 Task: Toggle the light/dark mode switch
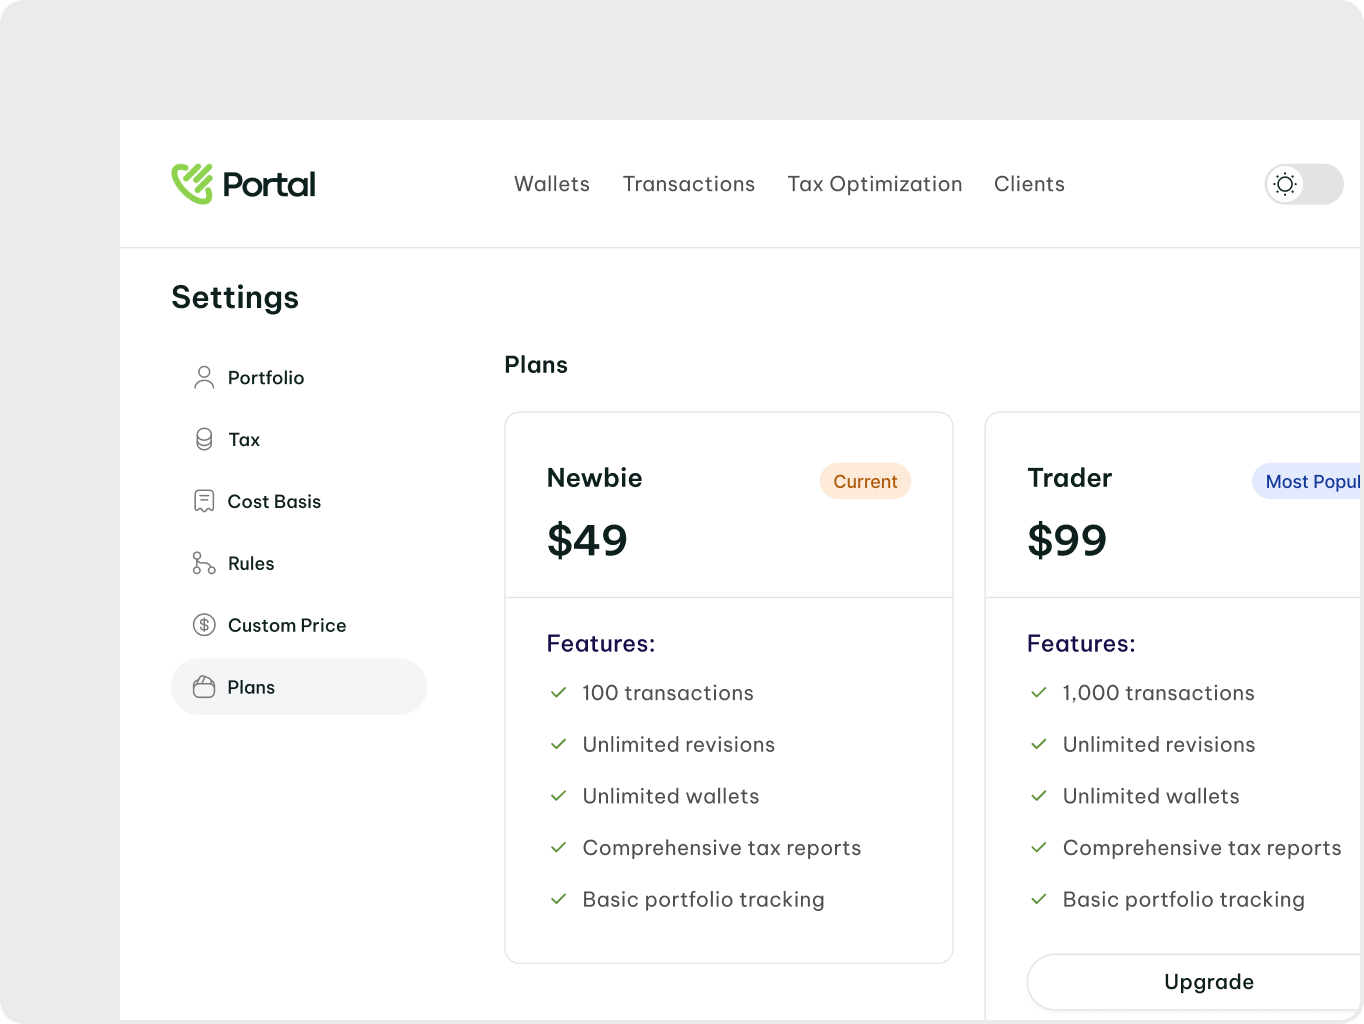pos(1303,184)
